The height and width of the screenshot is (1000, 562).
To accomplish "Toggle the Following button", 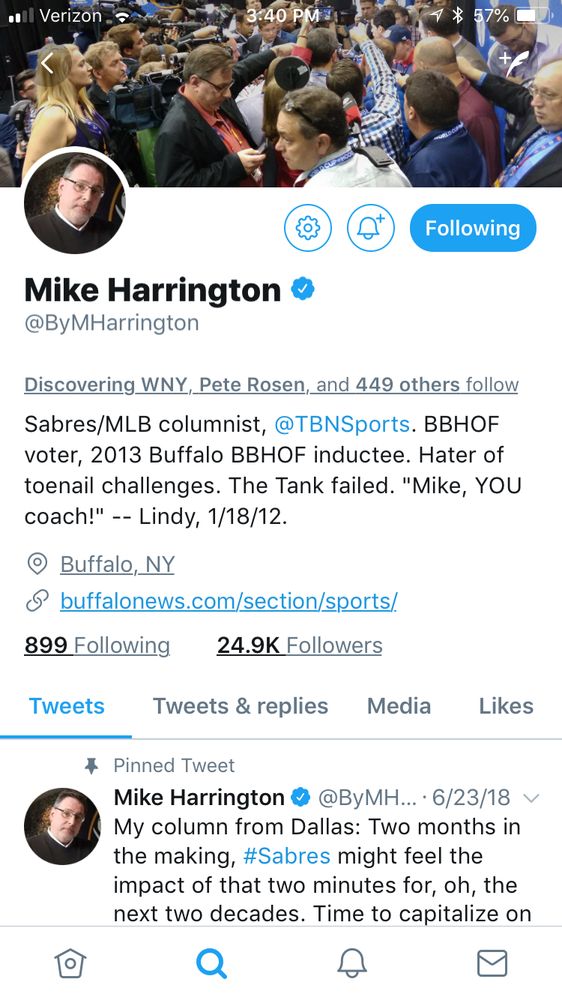I will 473,228.
